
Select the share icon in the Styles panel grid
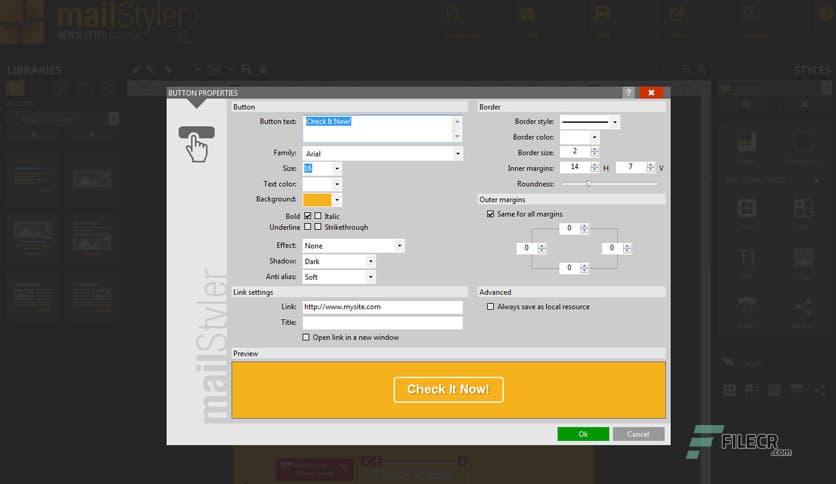(x=803, y=308)
